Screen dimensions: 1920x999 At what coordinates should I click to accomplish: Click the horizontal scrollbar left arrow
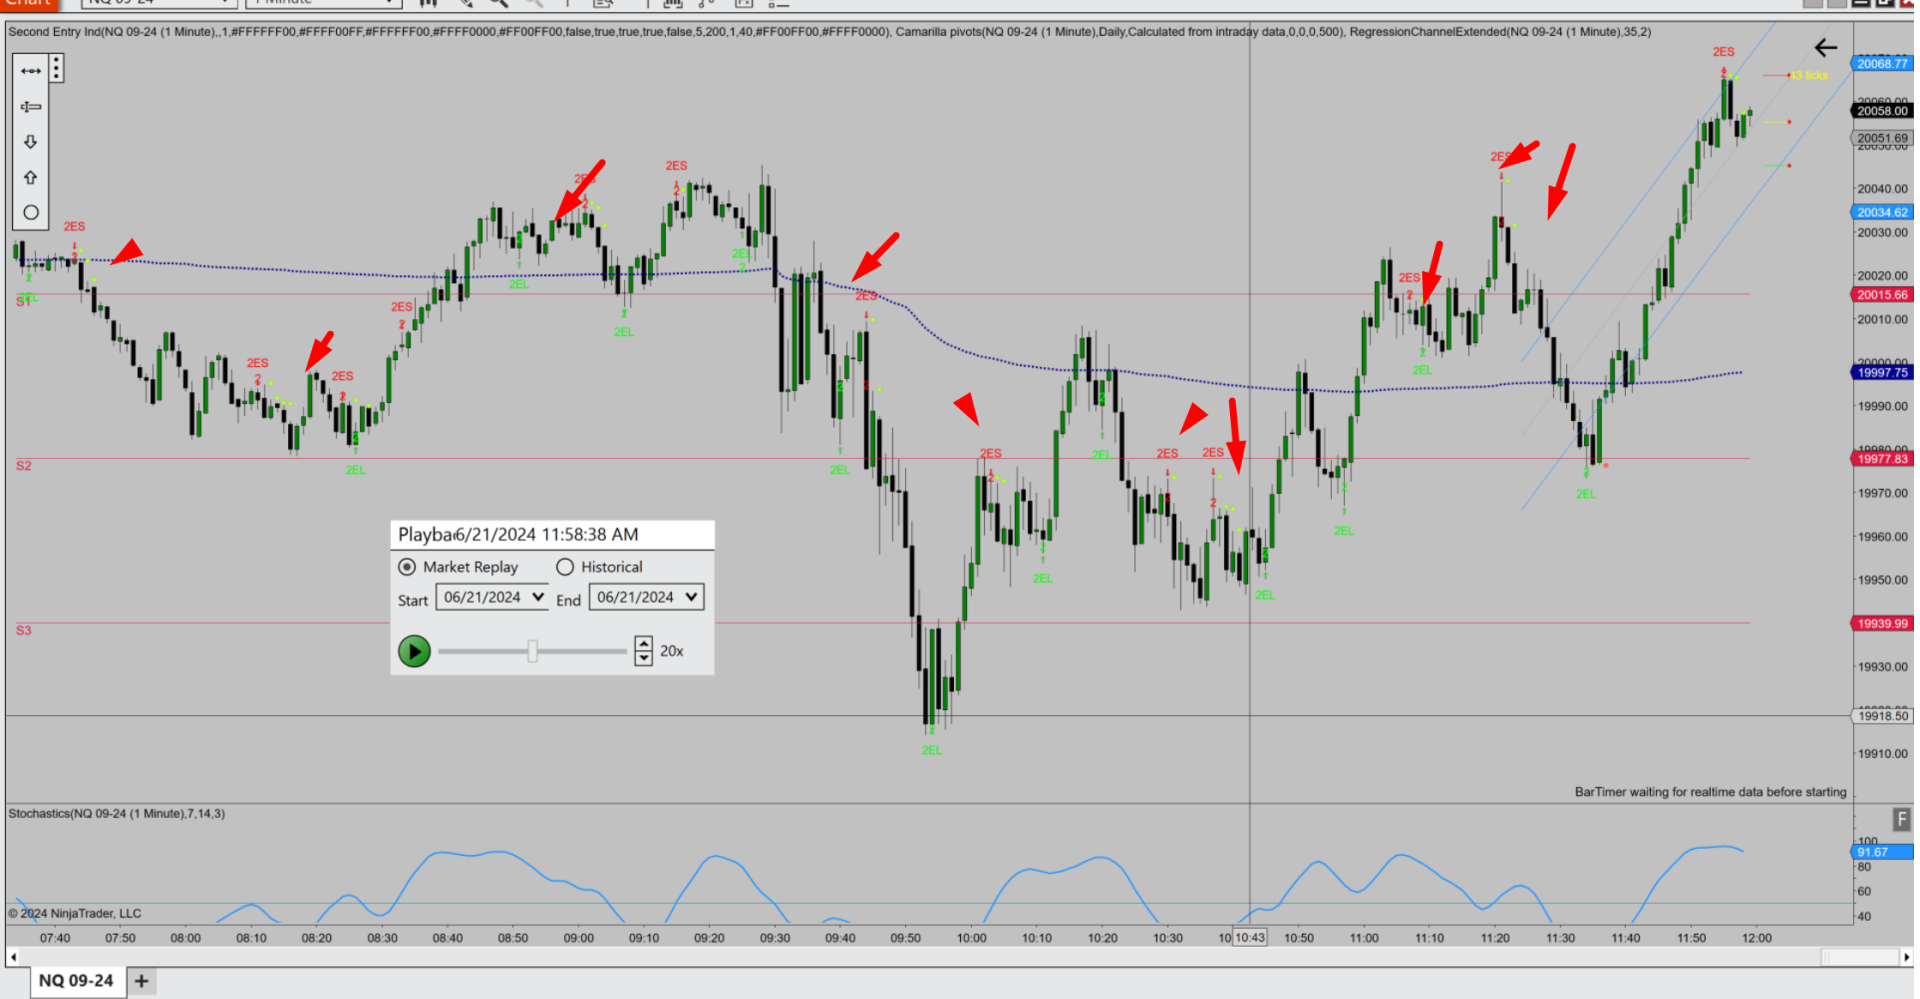13,957
